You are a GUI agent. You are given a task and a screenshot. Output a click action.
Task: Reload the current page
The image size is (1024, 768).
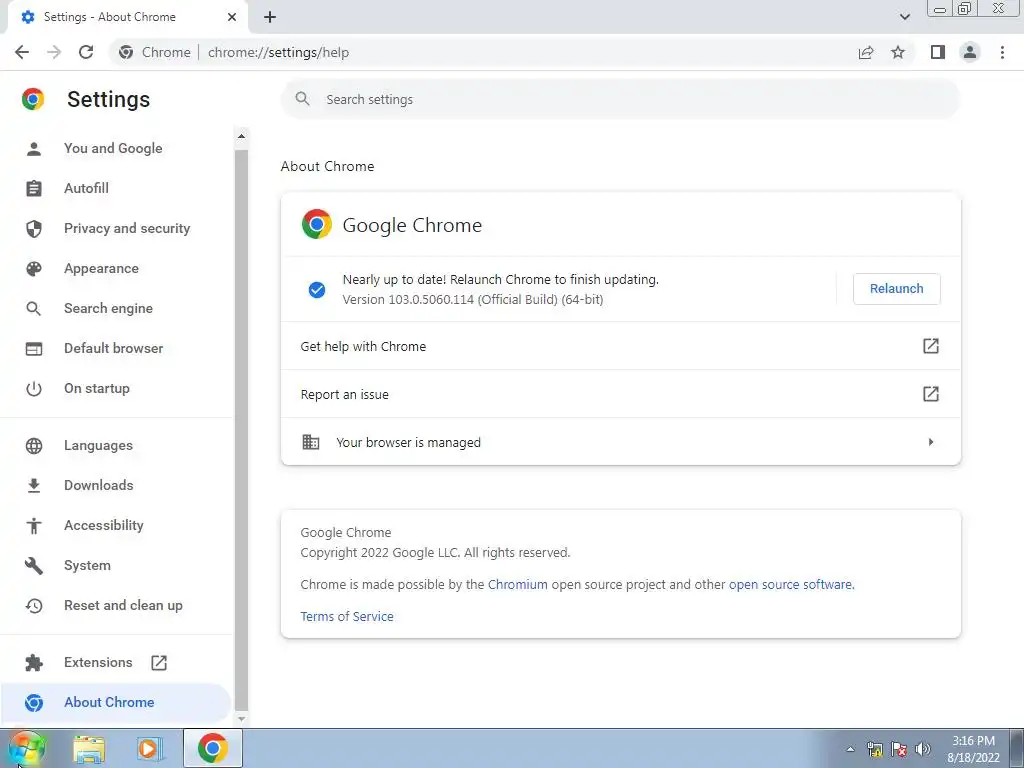(x=86, y=52)
